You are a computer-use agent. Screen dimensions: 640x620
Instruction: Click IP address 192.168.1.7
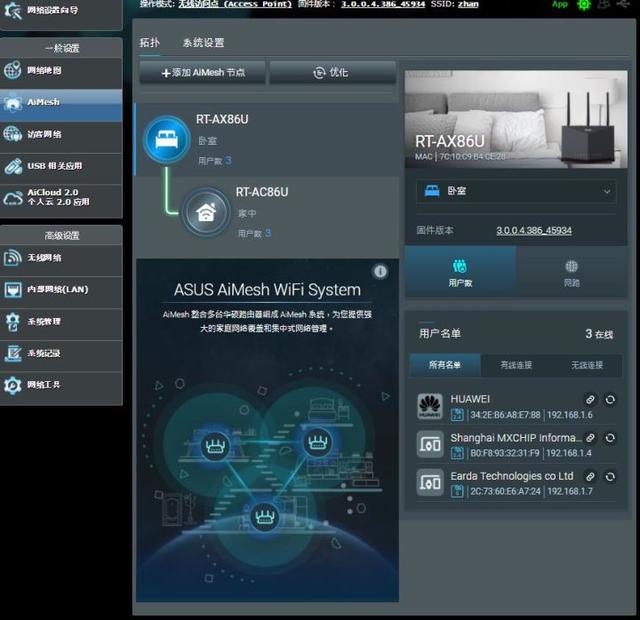pyautogui.click(x=570, y=491)
